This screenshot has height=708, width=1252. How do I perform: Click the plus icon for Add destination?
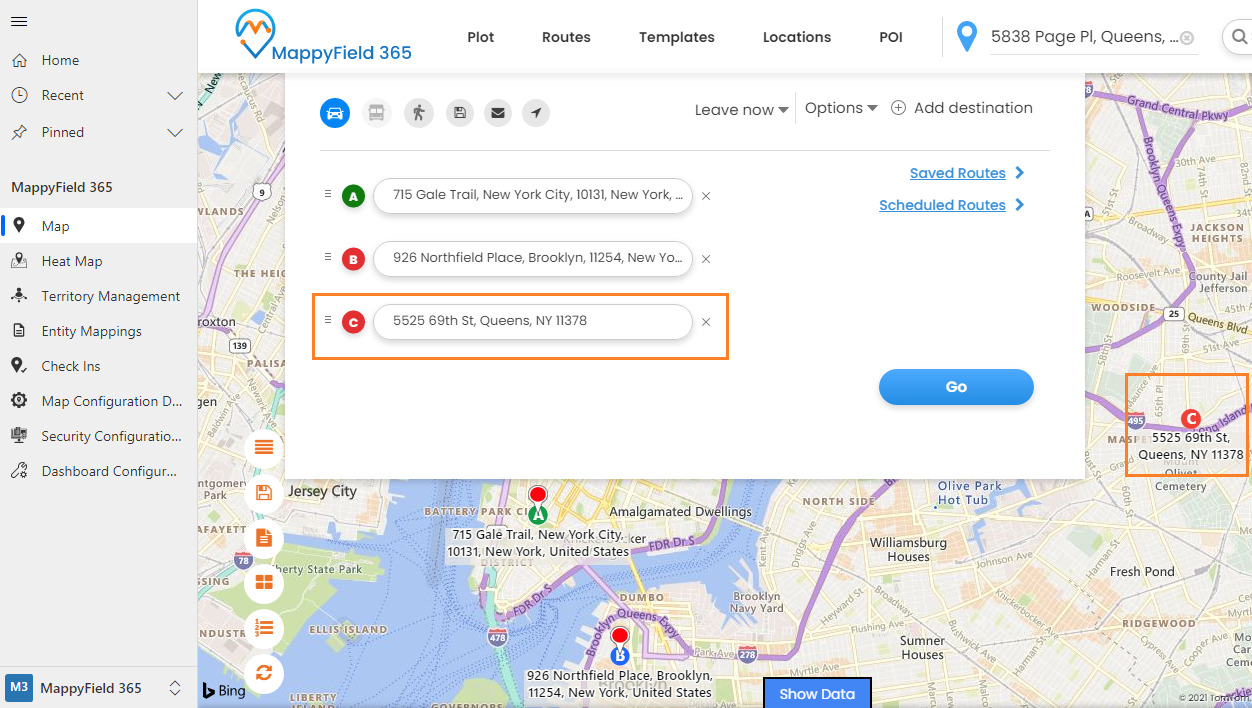[898, 108]
